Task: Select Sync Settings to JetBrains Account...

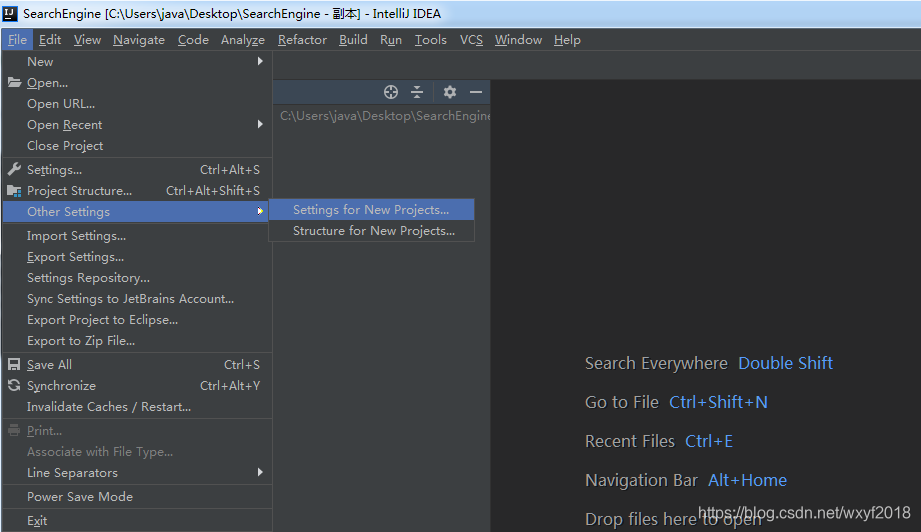Action: pos(137,299)
